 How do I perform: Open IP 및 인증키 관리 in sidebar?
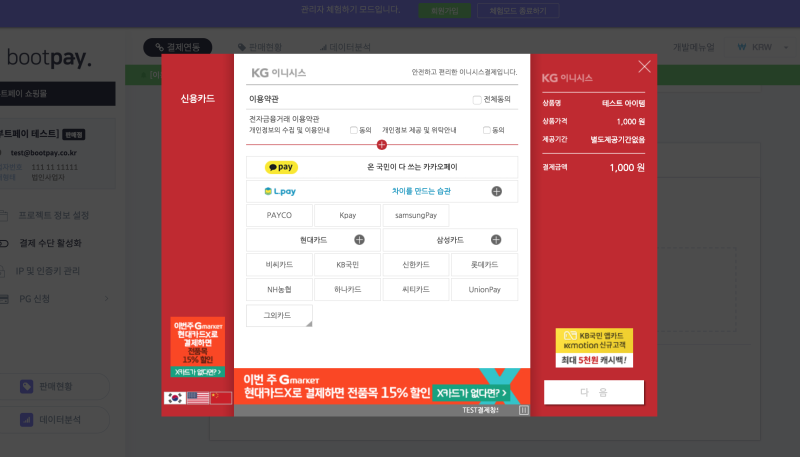pyautogui.click(x=47, y=271)
